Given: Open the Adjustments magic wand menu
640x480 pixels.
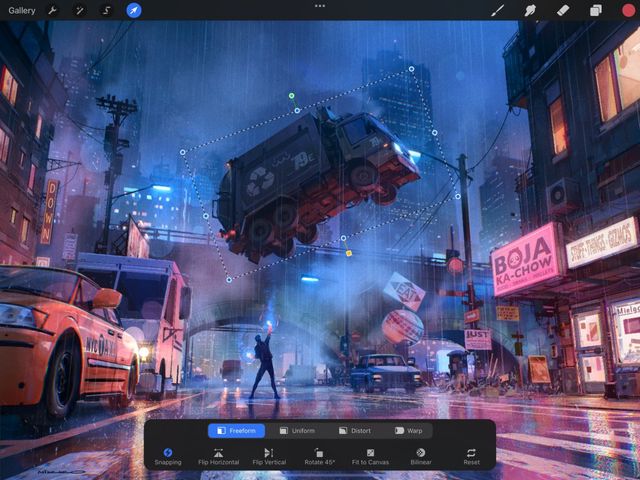Looking at the screenshot, I should [x=79, y=11].
